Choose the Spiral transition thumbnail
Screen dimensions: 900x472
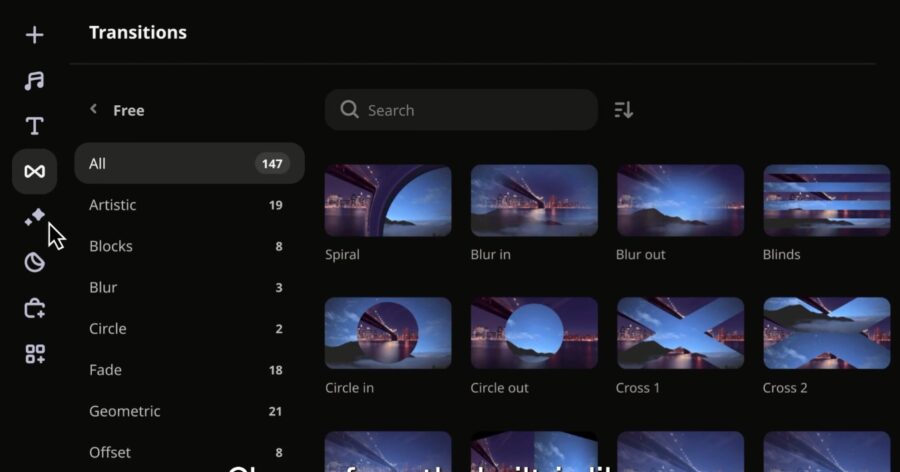388,200
